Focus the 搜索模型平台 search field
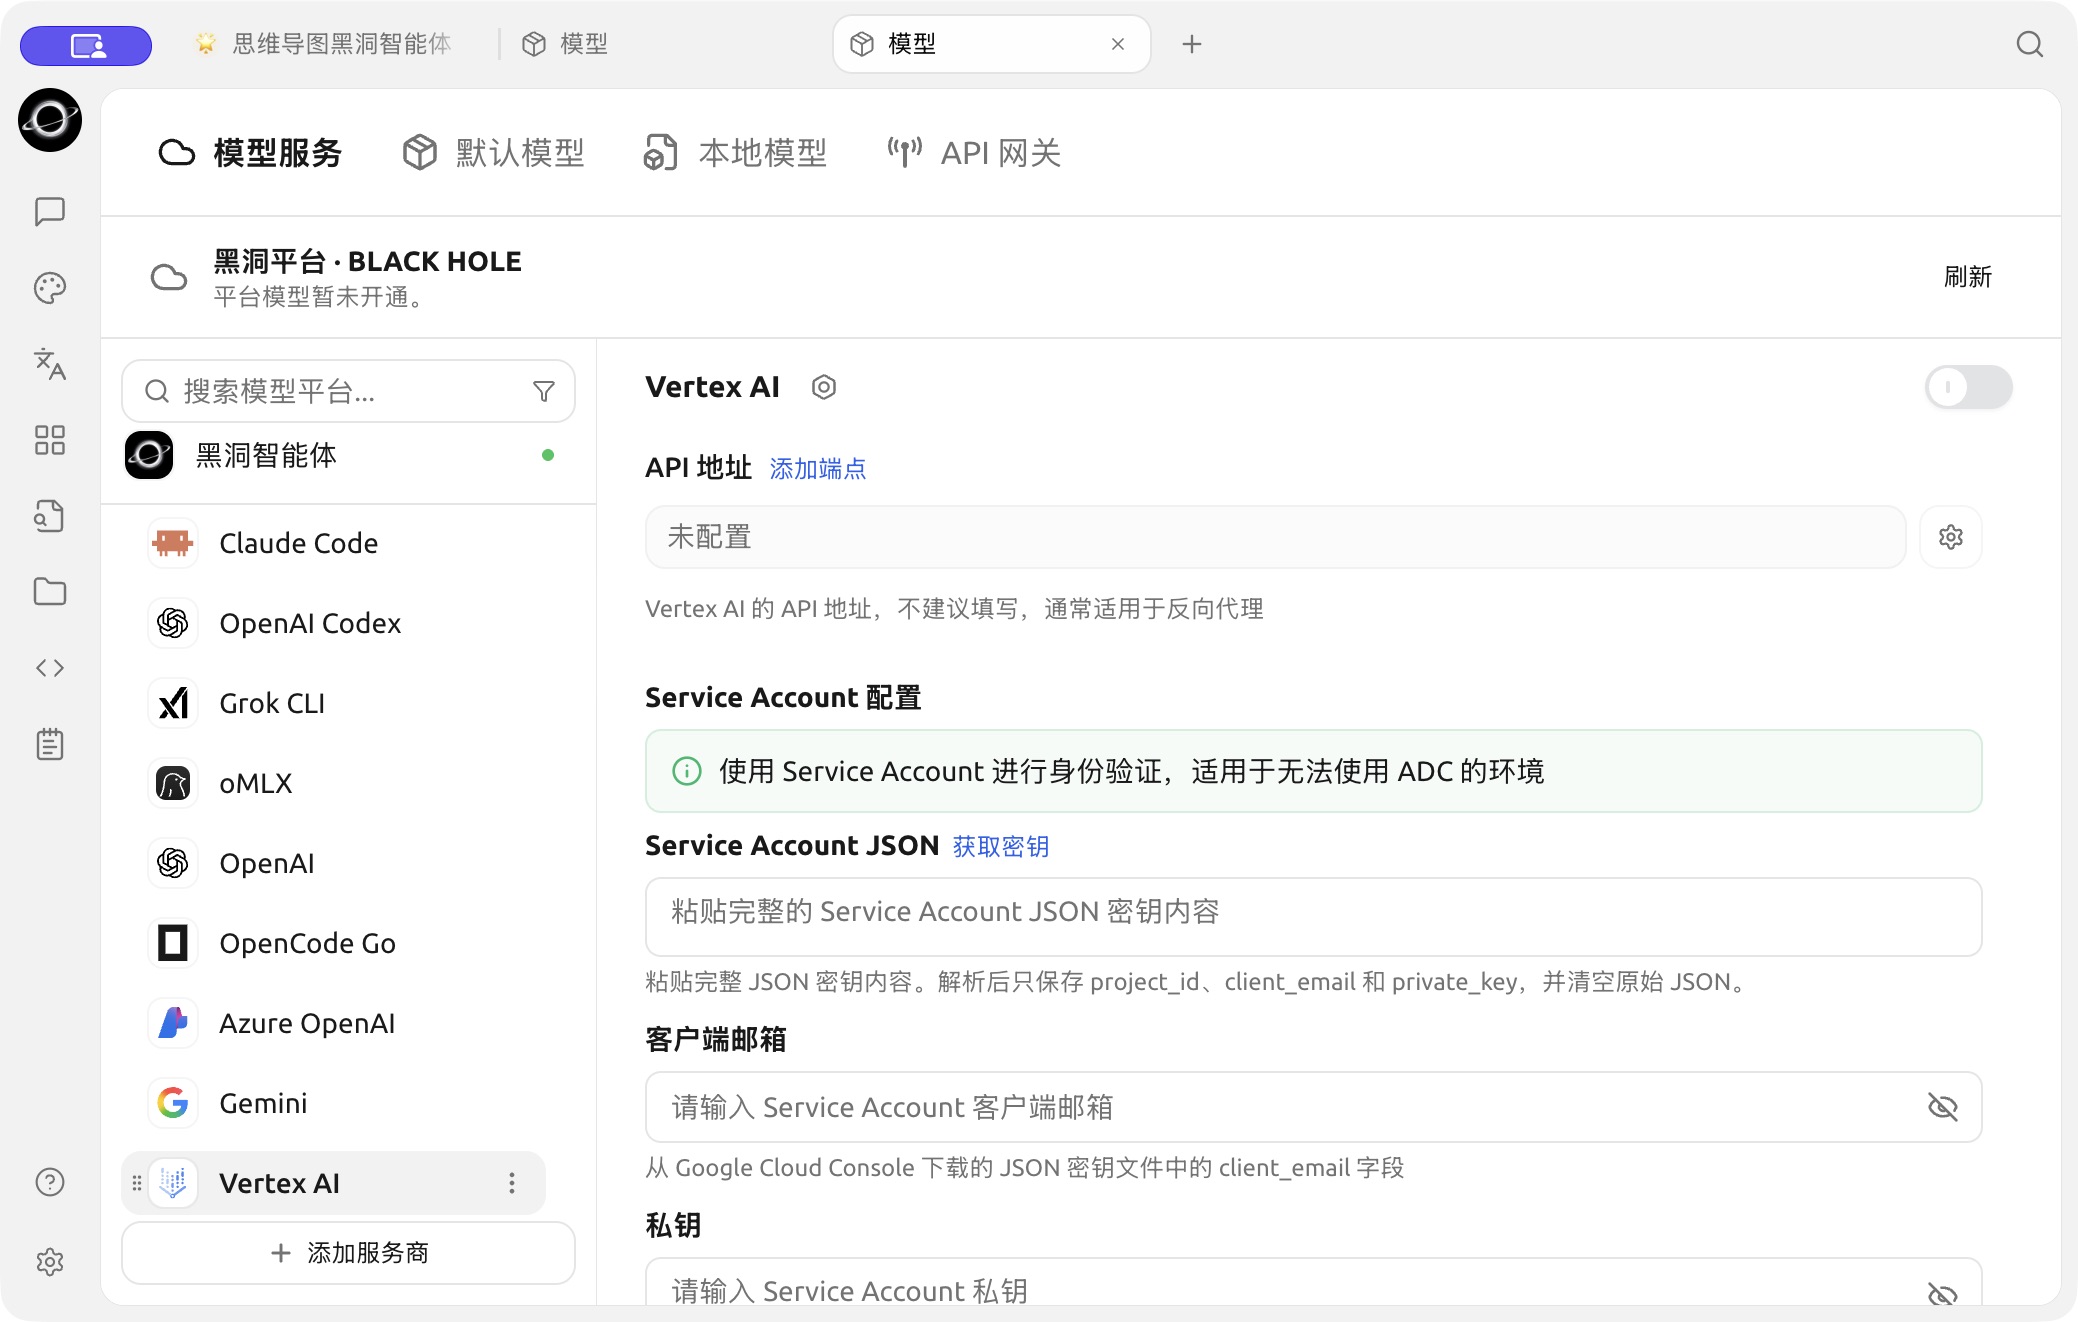Screen dimensions: 2078x1322 [x=348, y=391]
